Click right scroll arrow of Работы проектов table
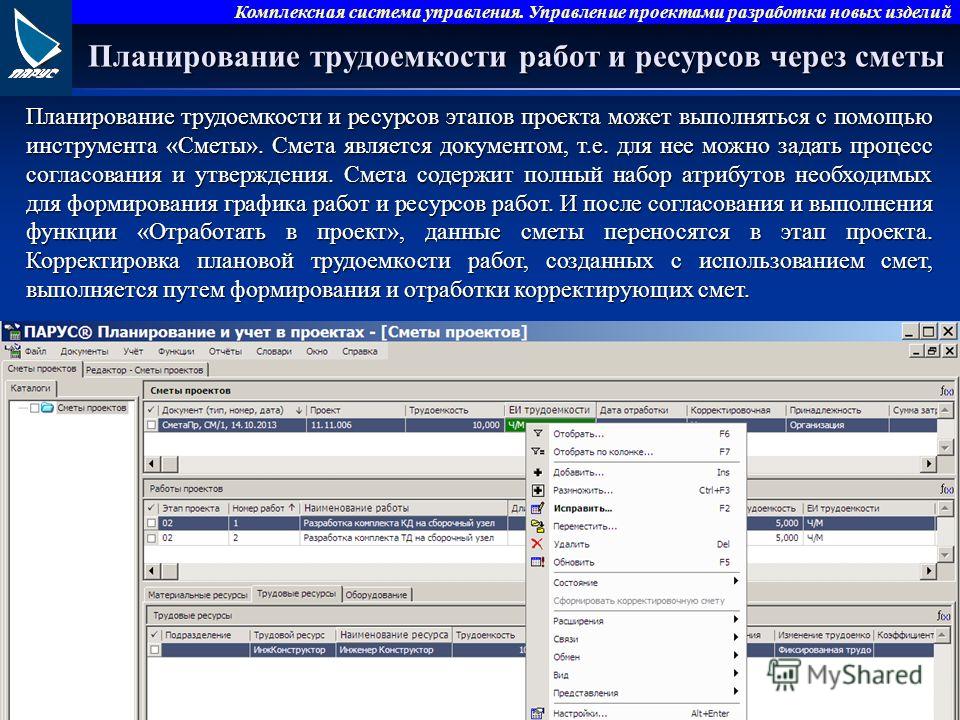This screenshot has height=720, width=960. tap(929, 571)
